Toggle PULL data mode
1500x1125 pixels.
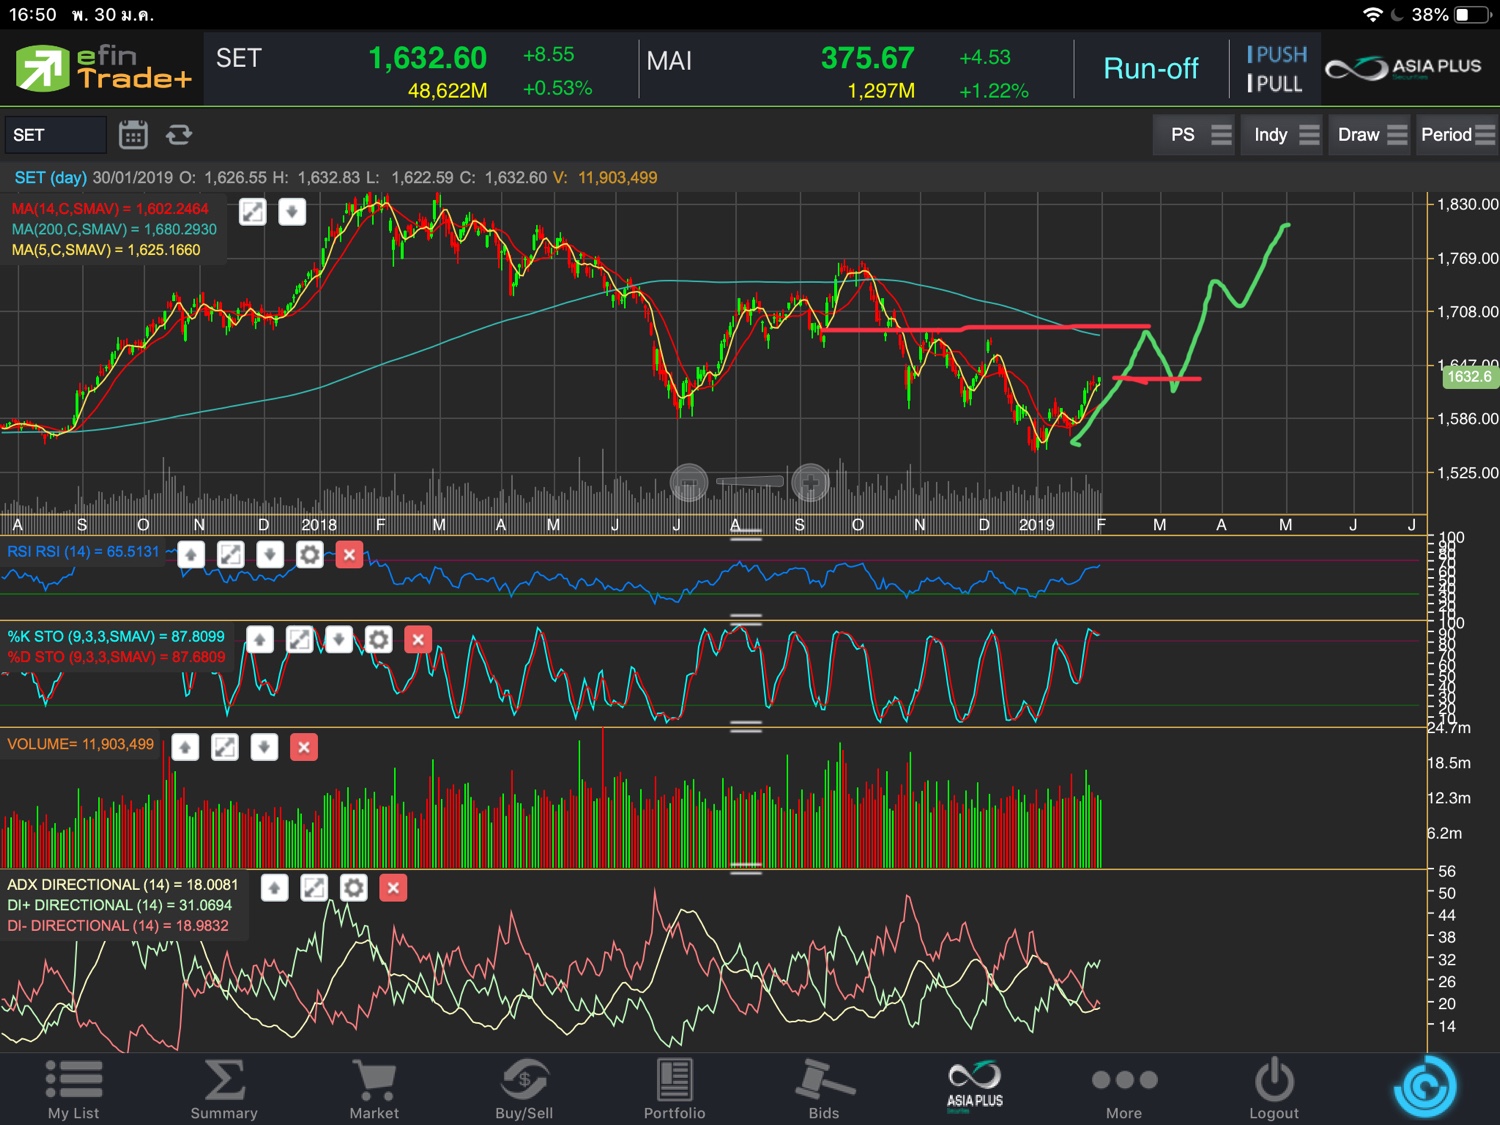(1274, 84)
